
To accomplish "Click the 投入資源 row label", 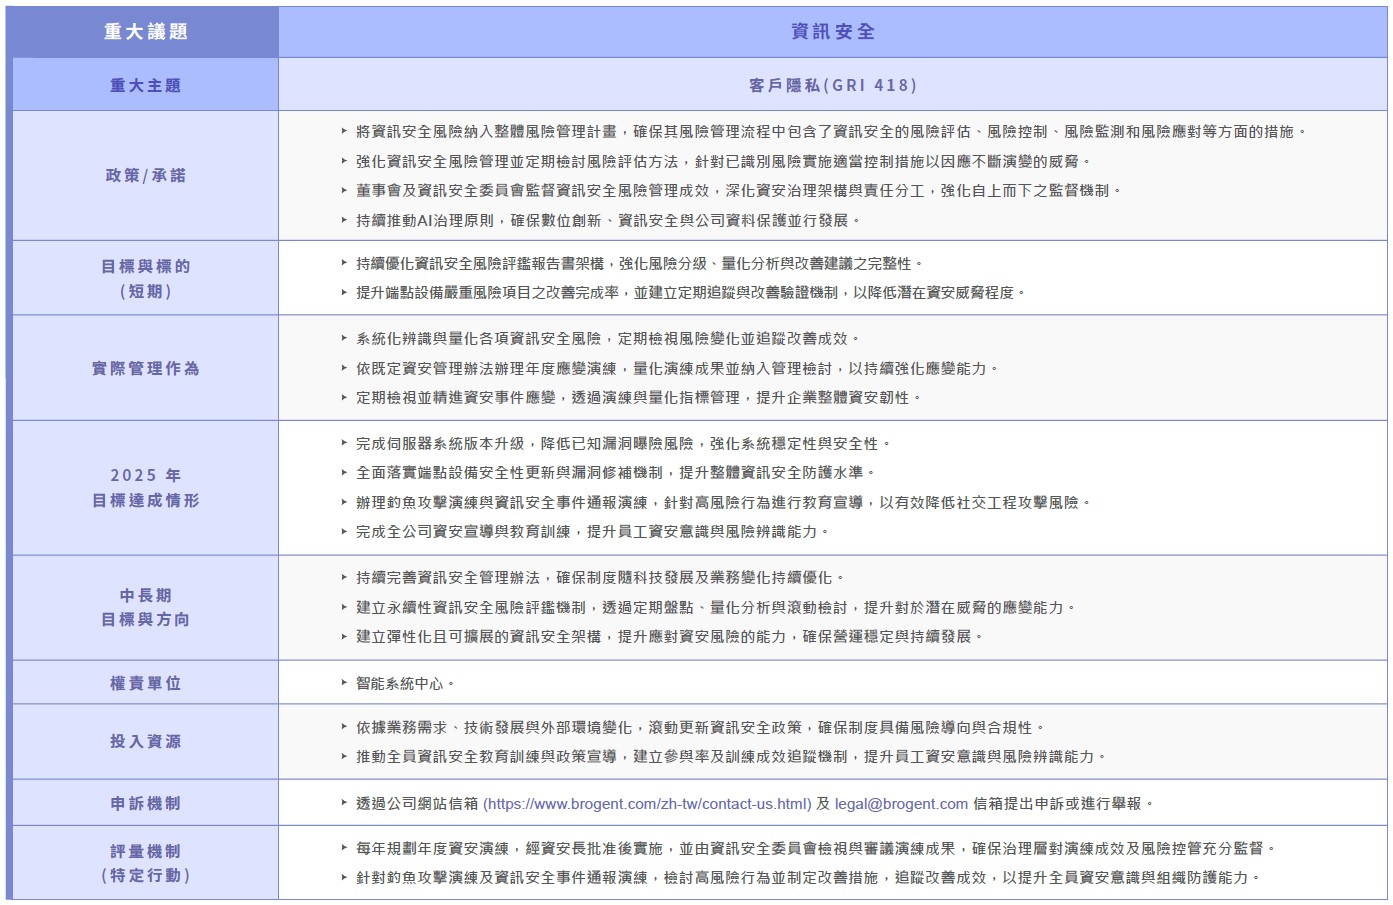I will click(x=146, y=741).
